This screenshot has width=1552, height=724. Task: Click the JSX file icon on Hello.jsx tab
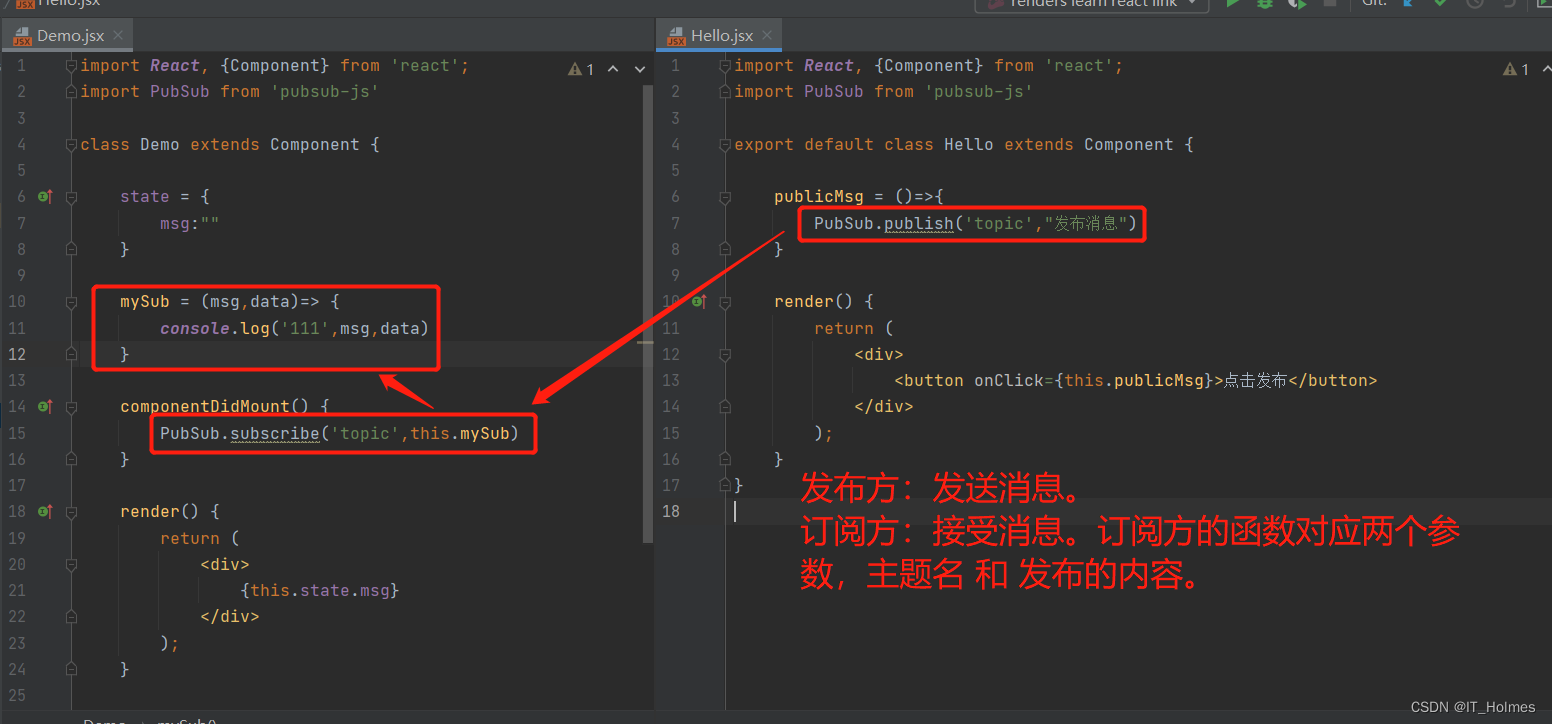tap(676, 36)
